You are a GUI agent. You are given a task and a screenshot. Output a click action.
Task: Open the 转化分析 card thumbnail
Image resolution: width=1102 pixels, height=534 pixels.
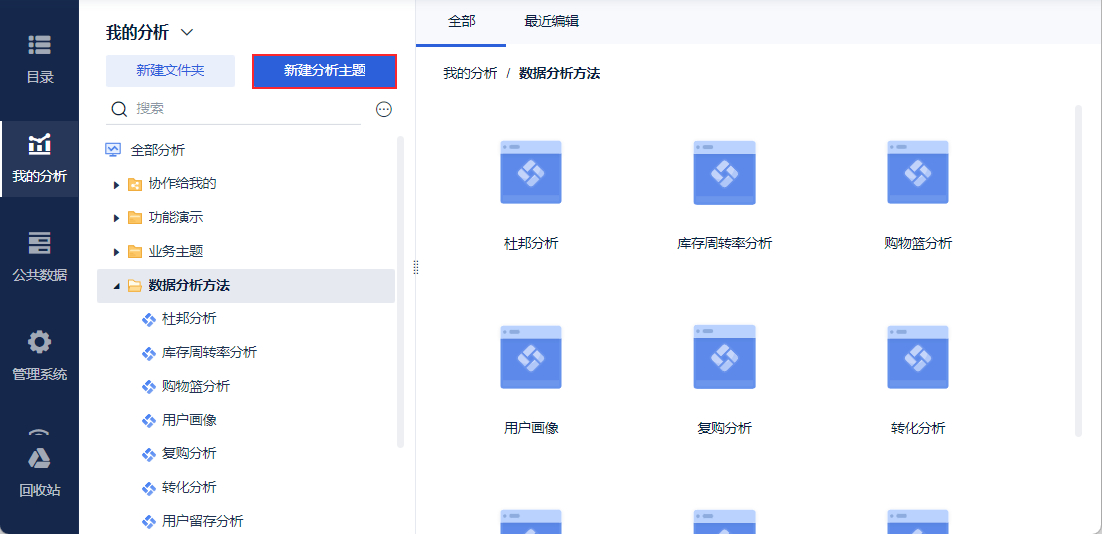(x=918, y=357)
